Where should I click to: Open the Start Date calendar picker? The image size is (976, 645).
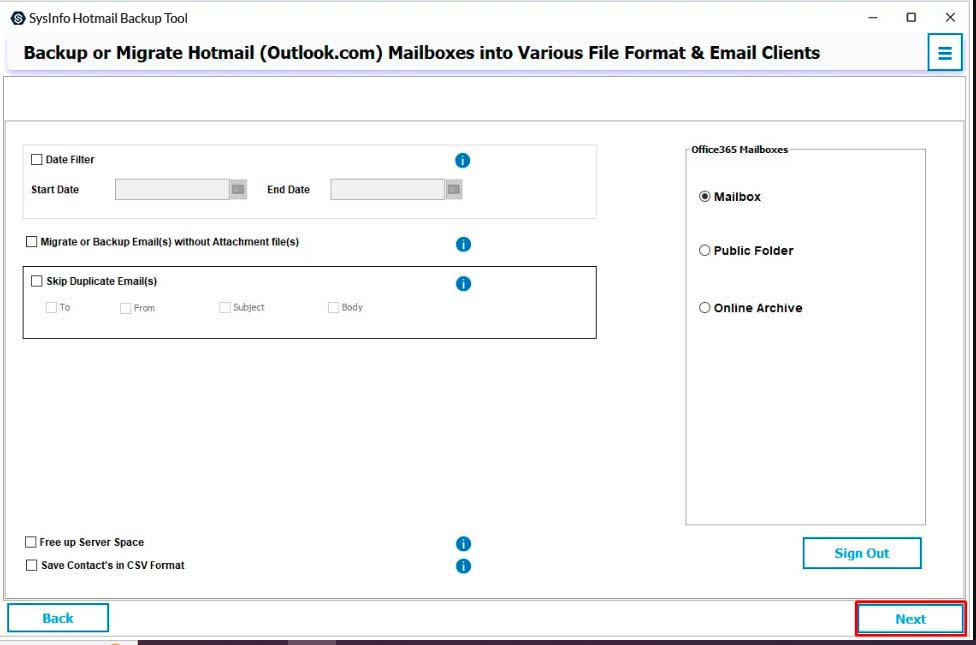tap(238, 189)
